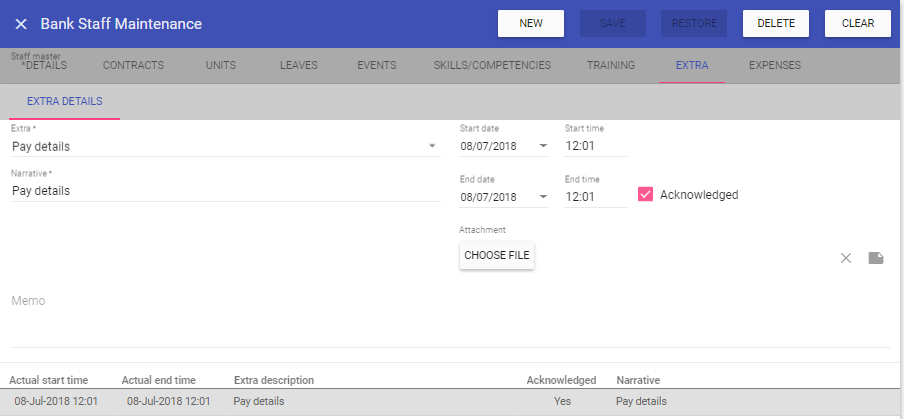The height and width of the screenshot is (419, 904).
Task: Select the Expenses tab
Action: [774, 66]
